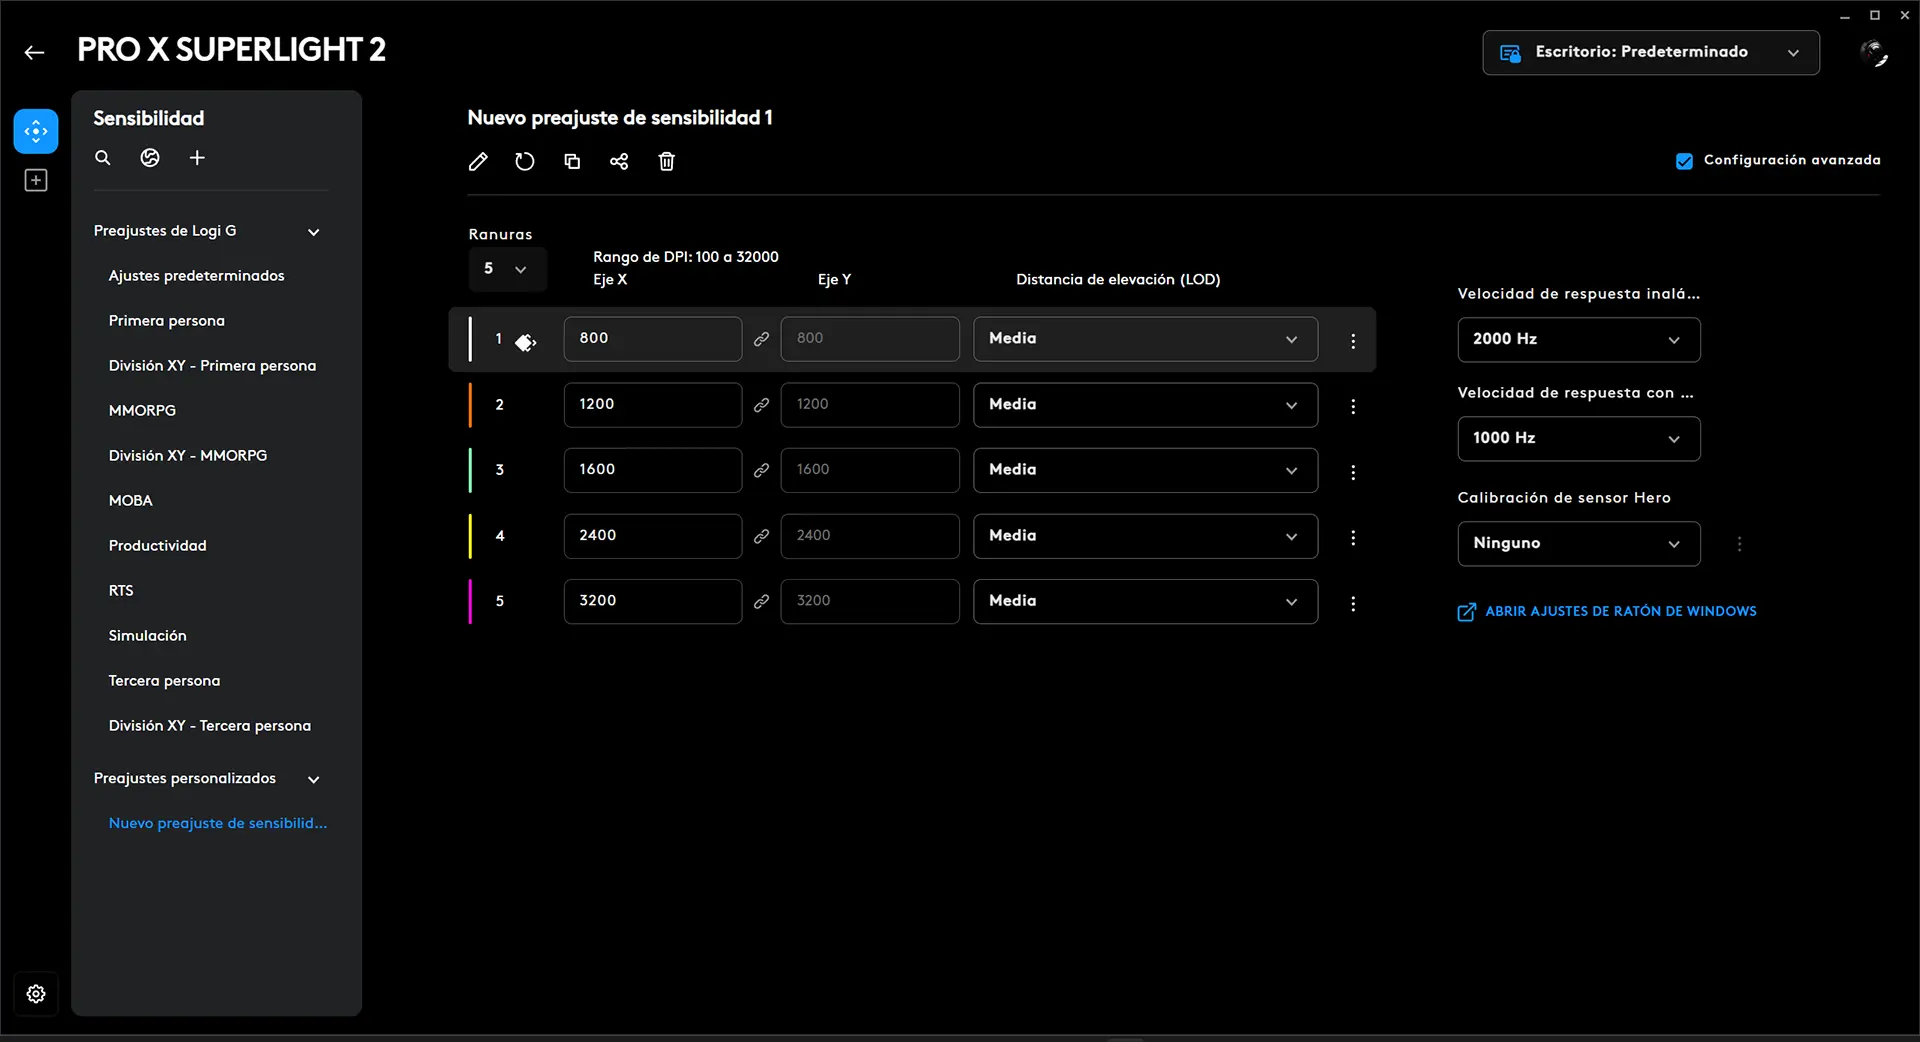Toggle XY link icon on 3200 row
Image resolution: width=1920 pixels, height=1042 pixels.
coord(761,601)
